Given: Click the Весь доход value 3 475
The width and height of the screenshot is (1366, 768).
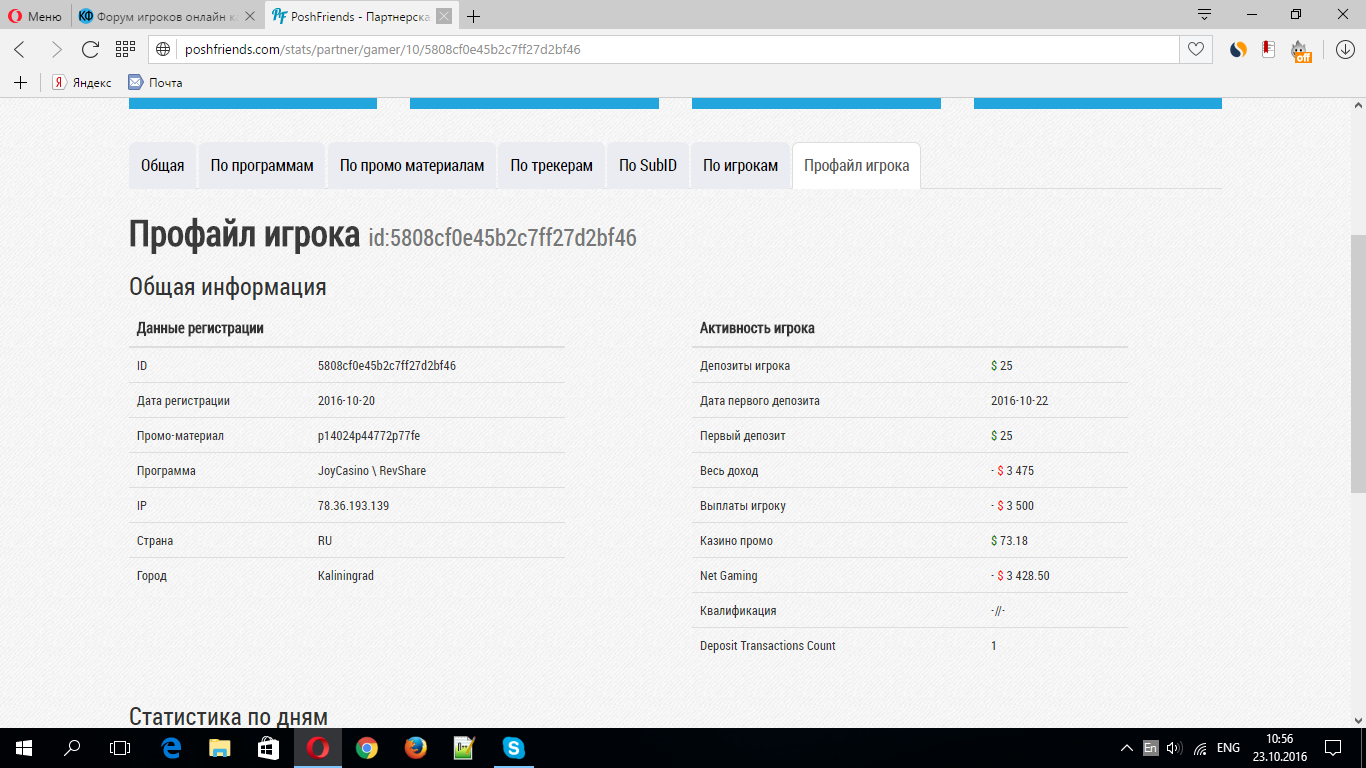Looking at the screenshot, I should tap(1012, 471).
